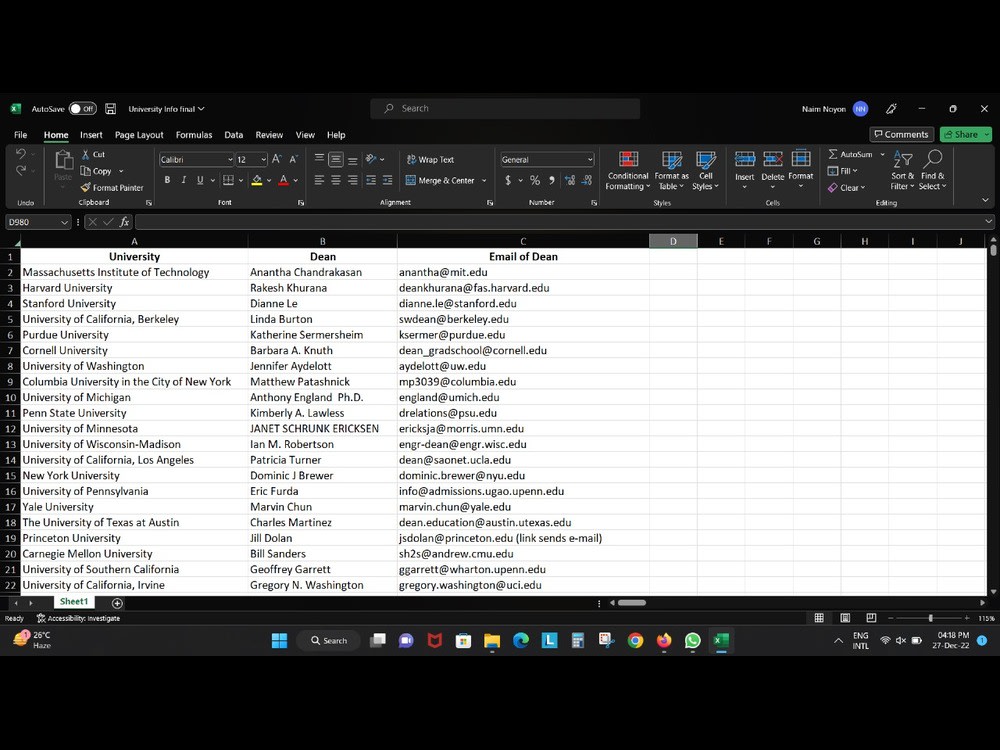Expand the Merge & Center dropdown arrow

[484, 180]
